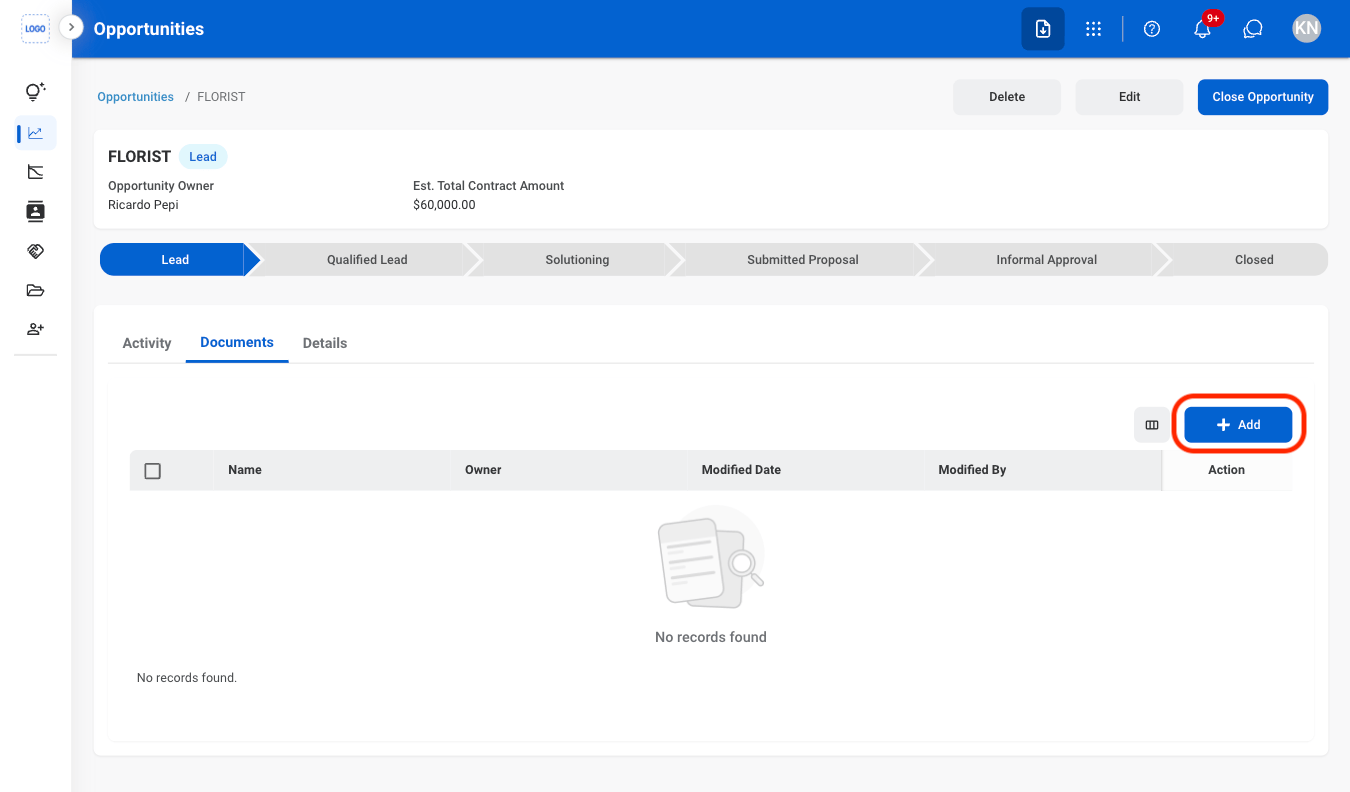The height and width of the screenshot is (792, 1350).
Task: Open the contacts card sidebar icon
Action: (x=36, y=211)
